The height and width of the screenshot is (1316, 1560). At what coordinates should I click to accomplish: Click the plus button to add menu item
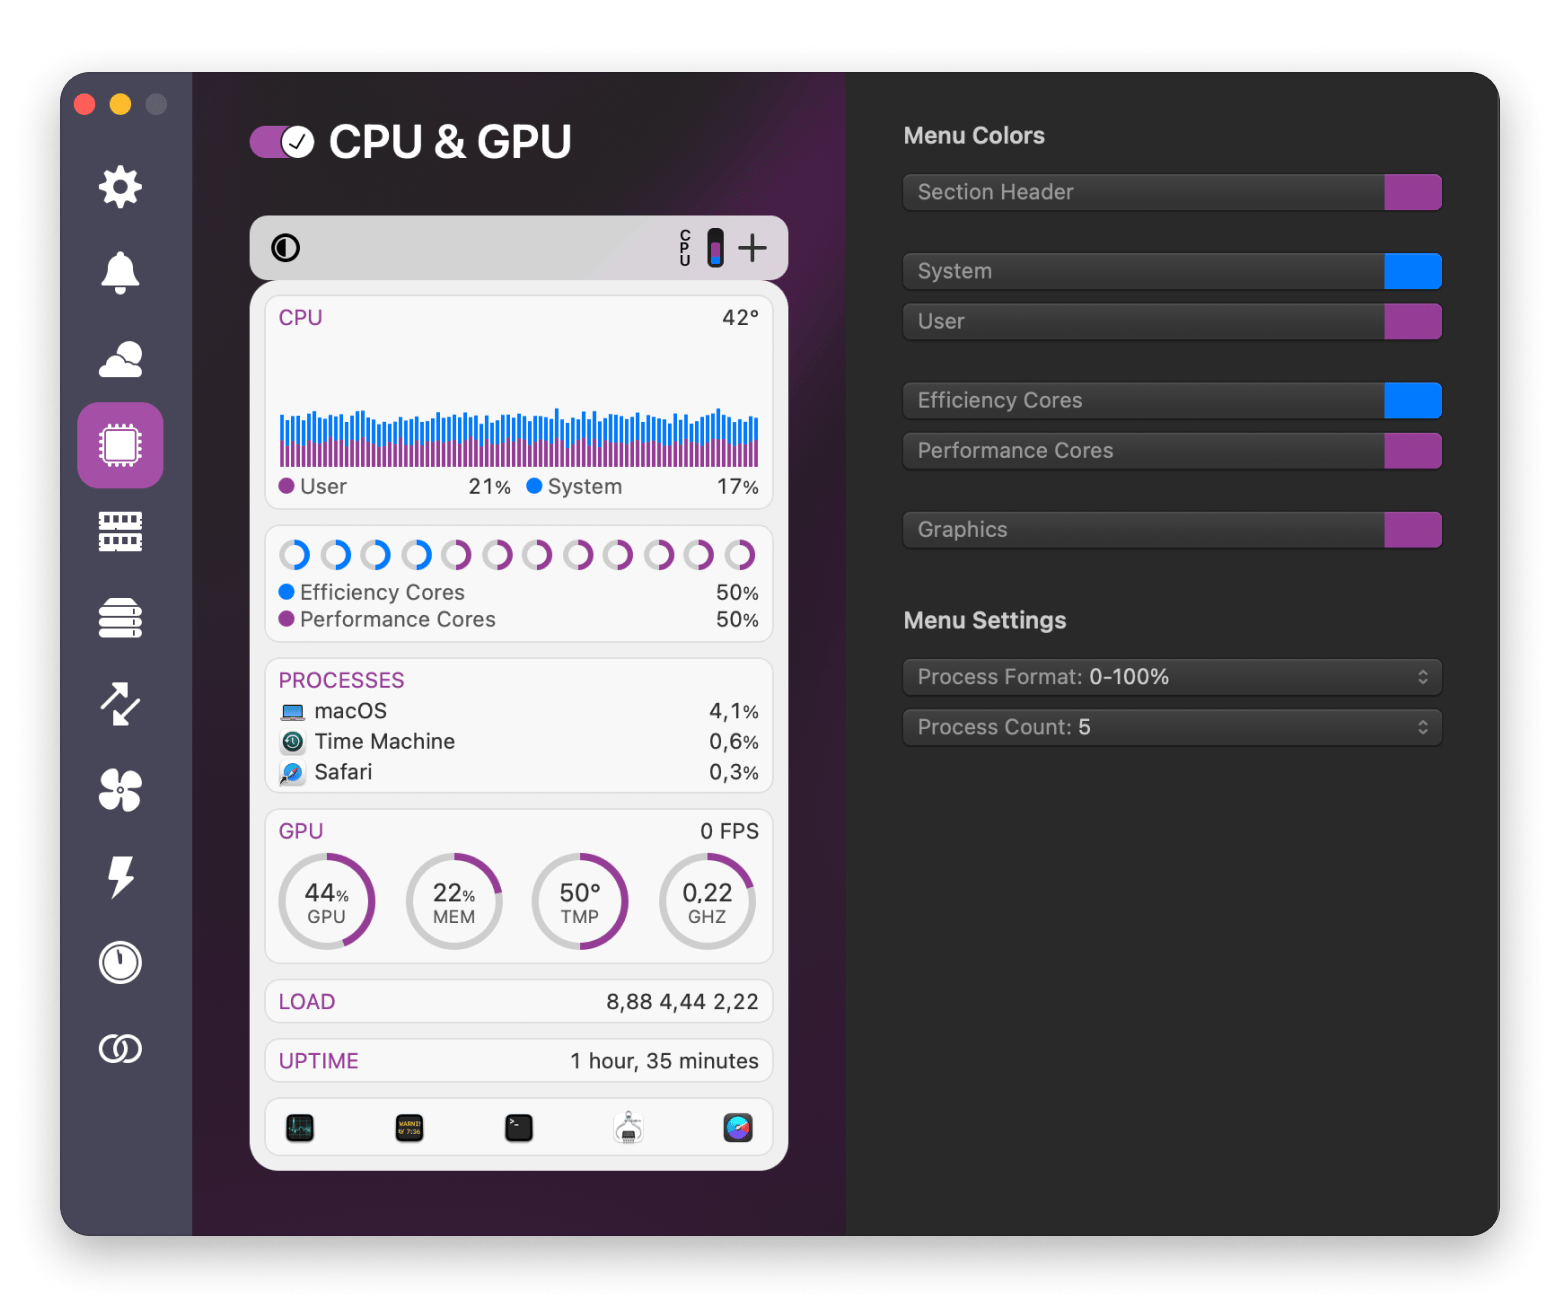pos(752,248)
